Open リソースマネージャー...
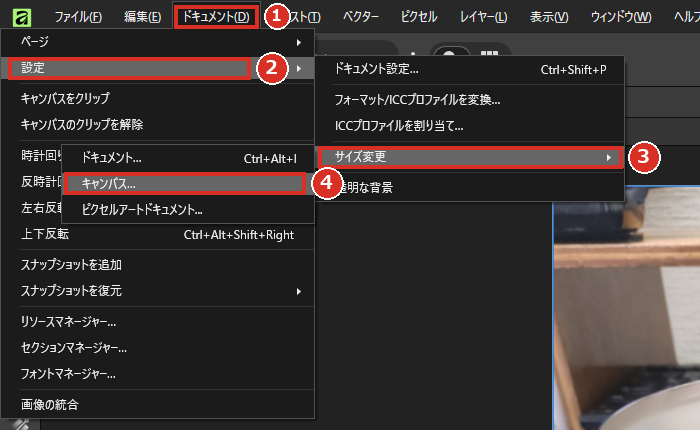Viewport: 700px width, 430px height. coord(158,321)
